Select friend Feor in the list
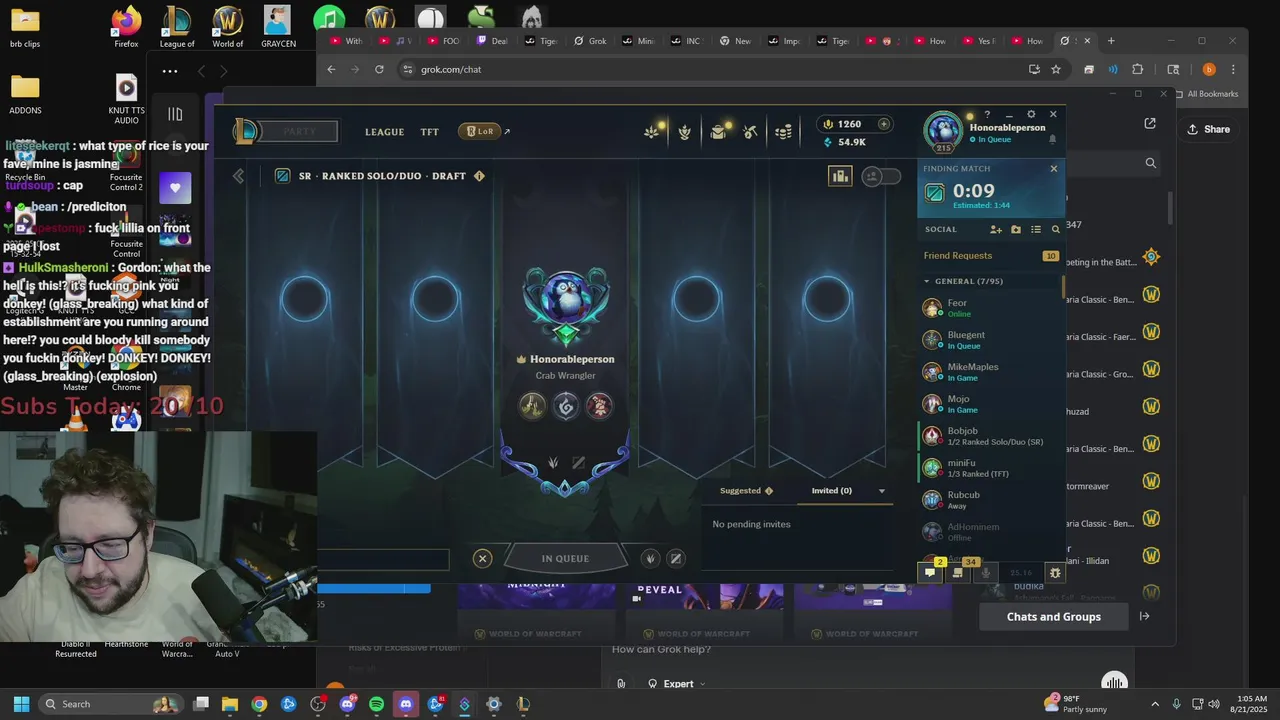Viewport: 1280px width, 720px height. pos(990,308)
